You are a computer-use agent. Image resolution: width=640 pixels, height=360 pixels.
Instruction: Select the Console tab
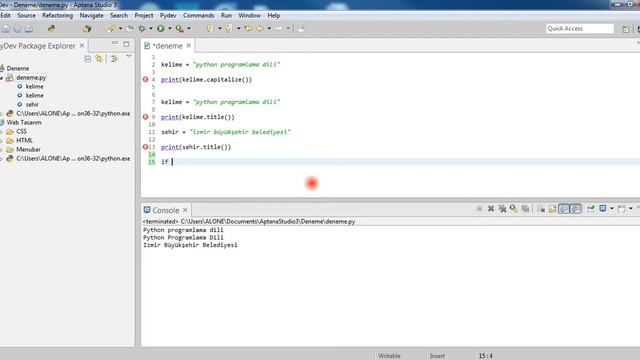(x=166, y=210)
